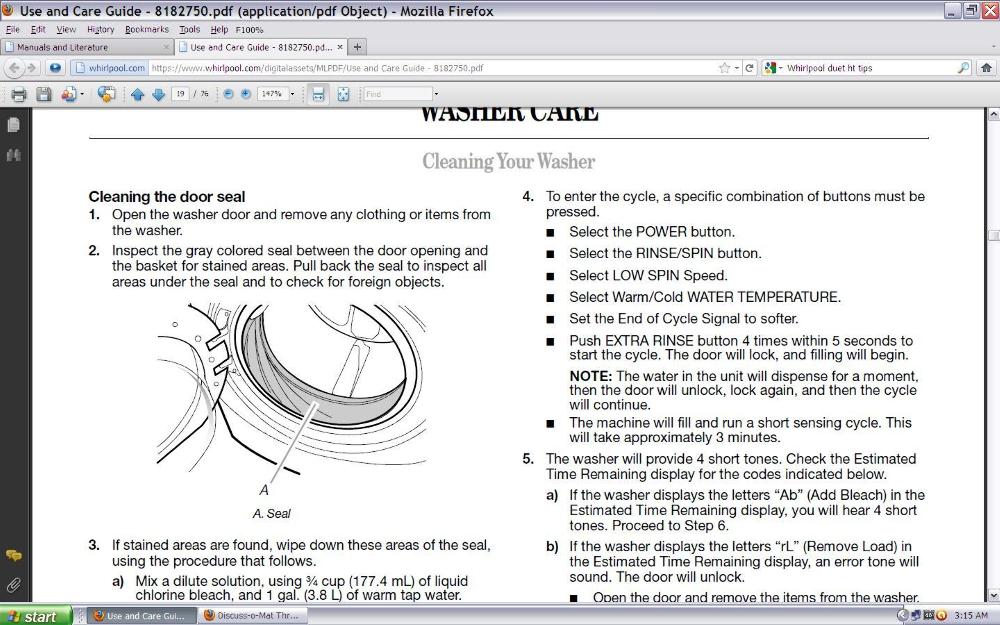Open the Tools menu
1000x625 pixels.
point(189,29)
